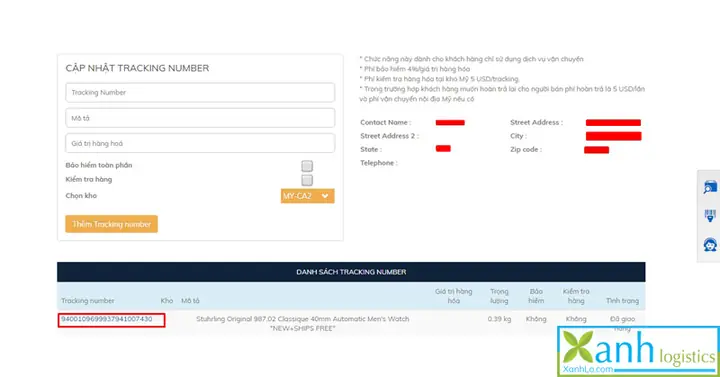Click the Thêm Tracking number button
This screenshot has width=720, height=377.
(x=112, y=224)
